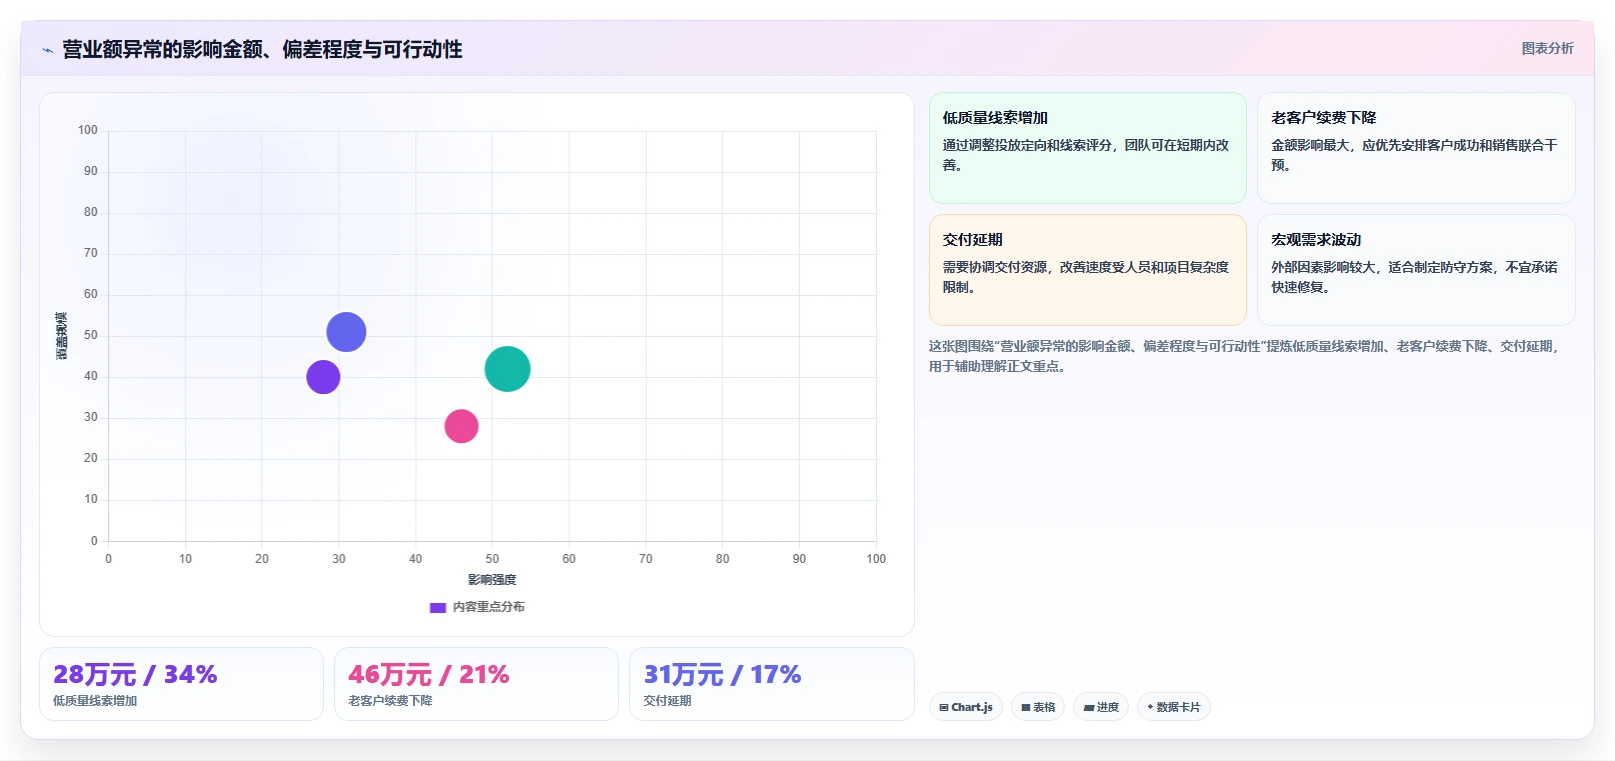
Task: Click the 图表分析 label in header
Action: point(1547,48)
